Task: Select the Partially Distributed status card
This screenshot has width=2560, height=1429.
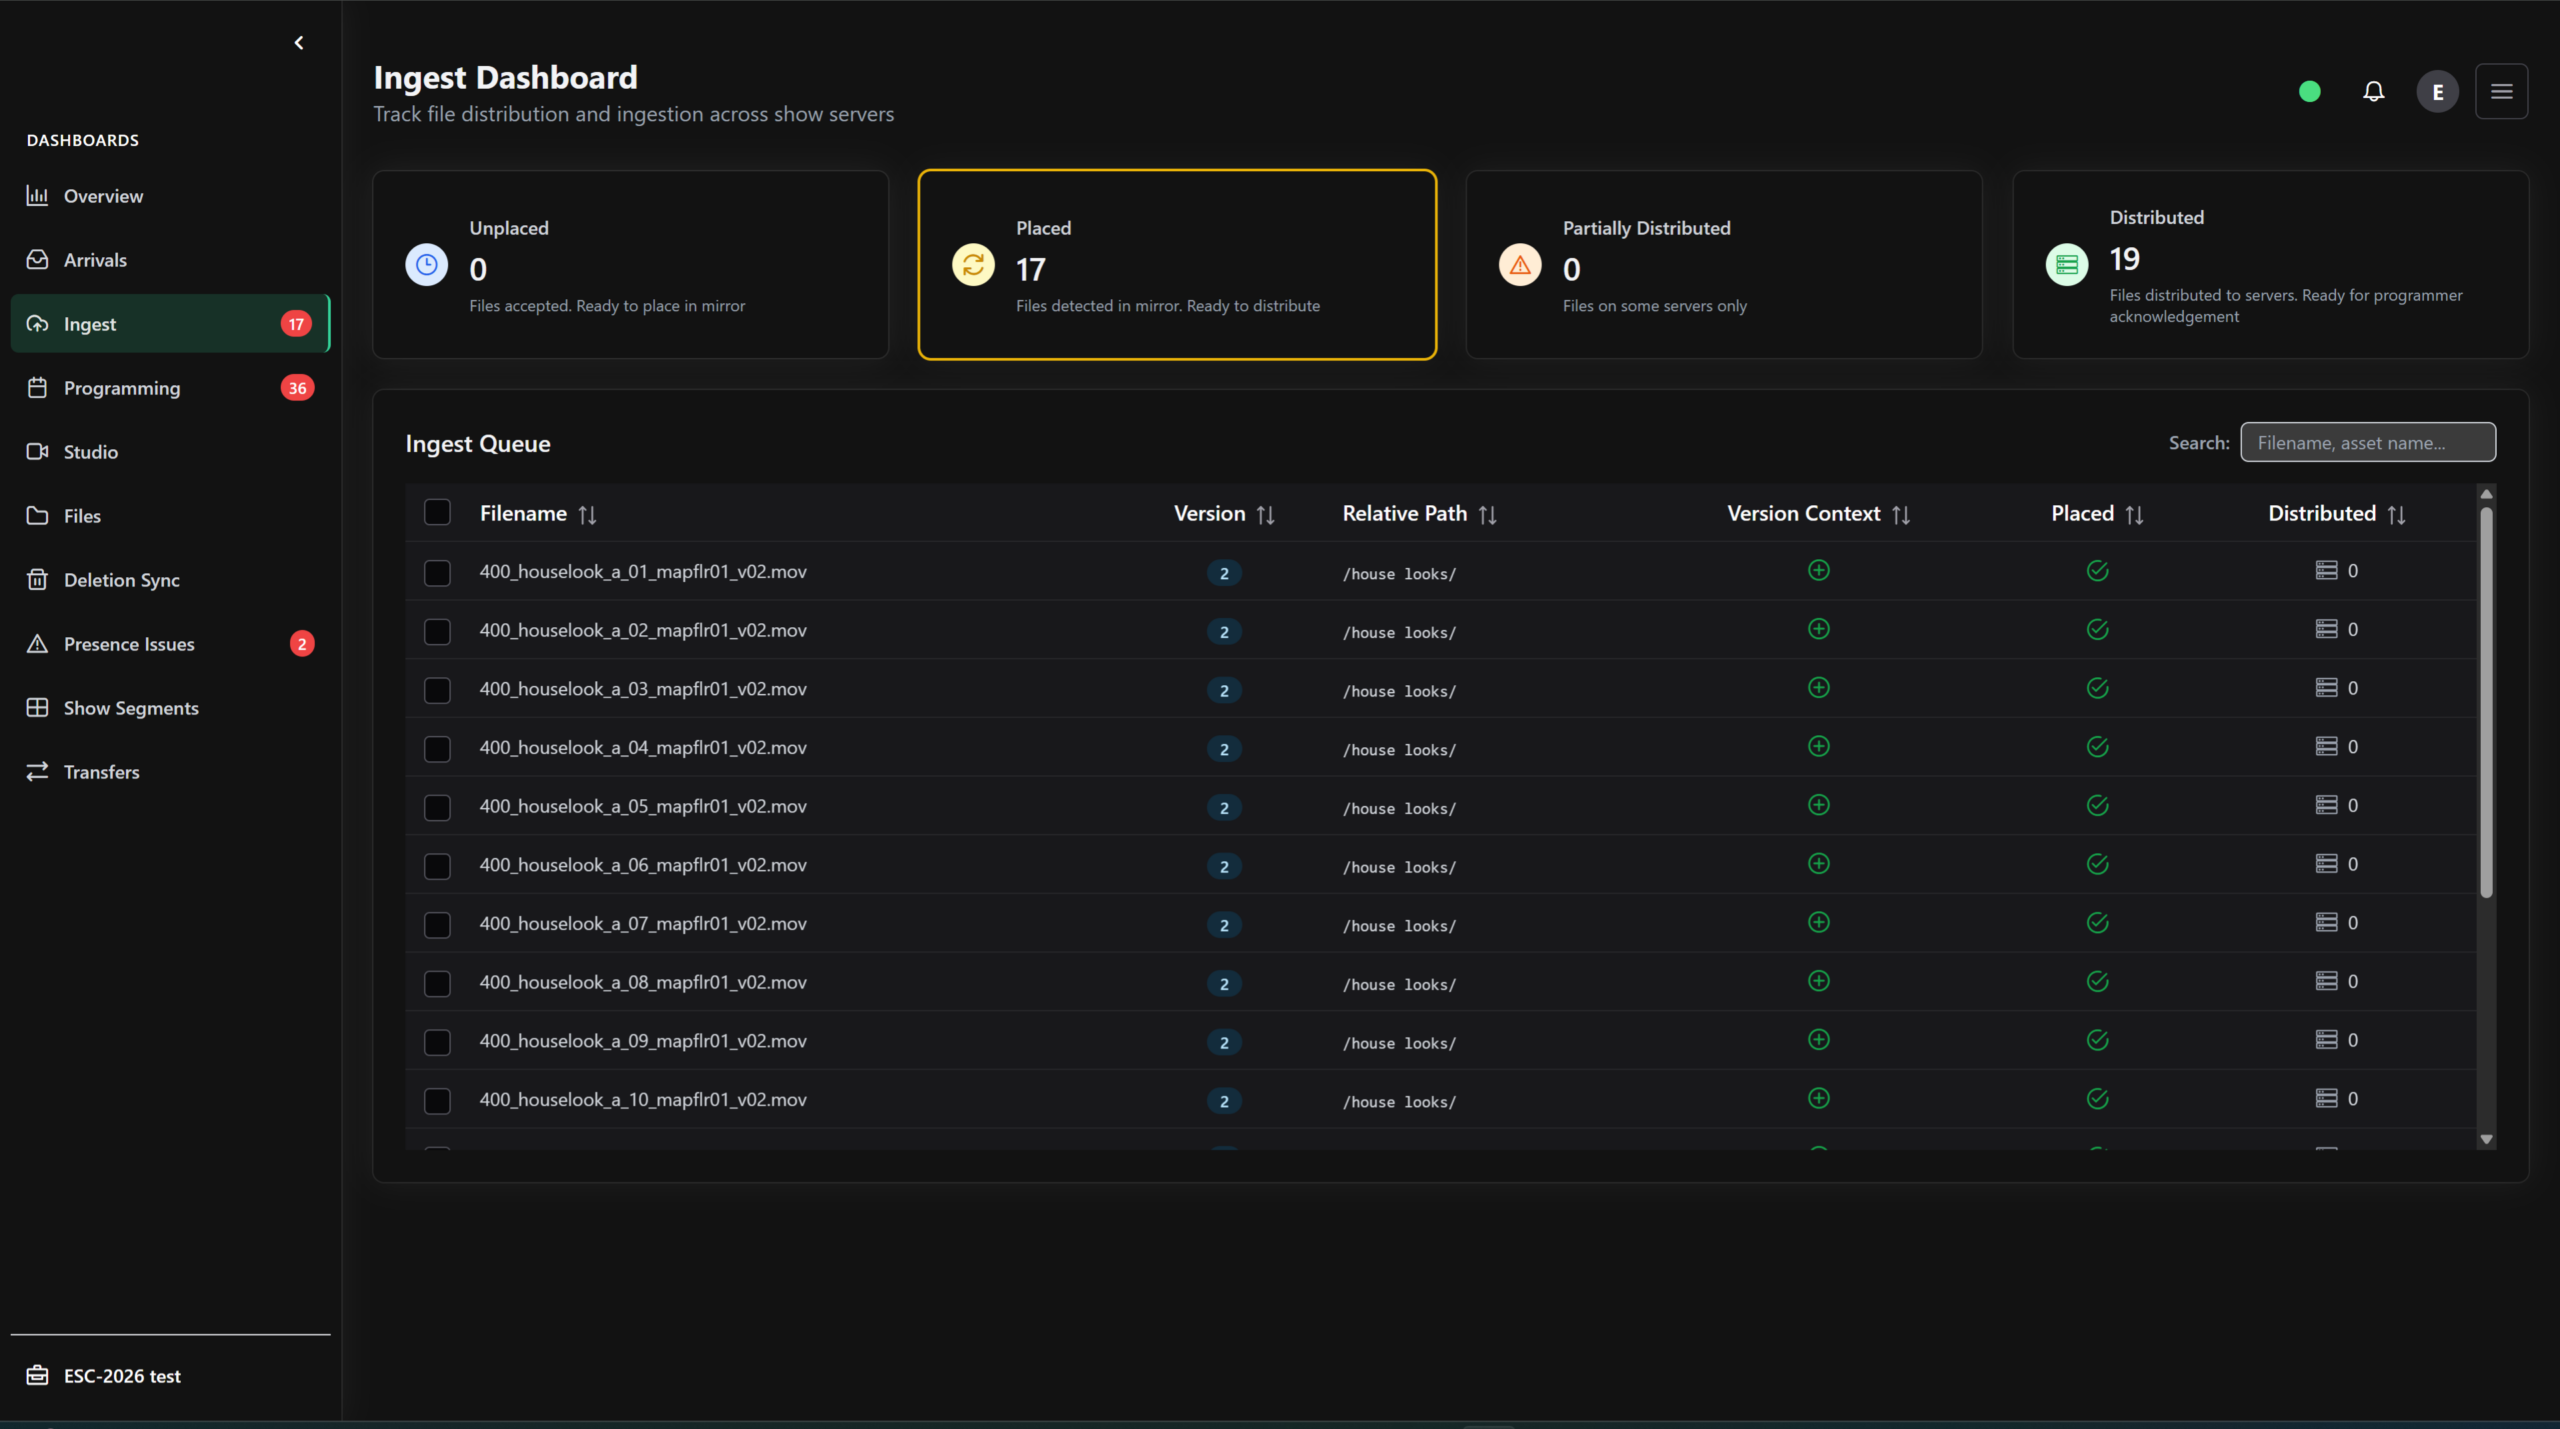Action: coord(1724,265)
